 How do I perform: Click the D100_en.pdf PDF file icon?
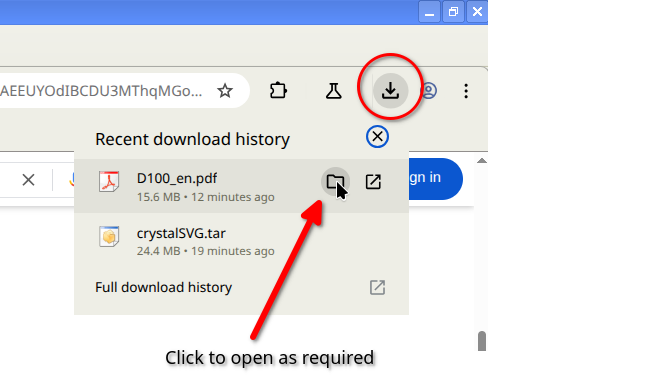109,182
